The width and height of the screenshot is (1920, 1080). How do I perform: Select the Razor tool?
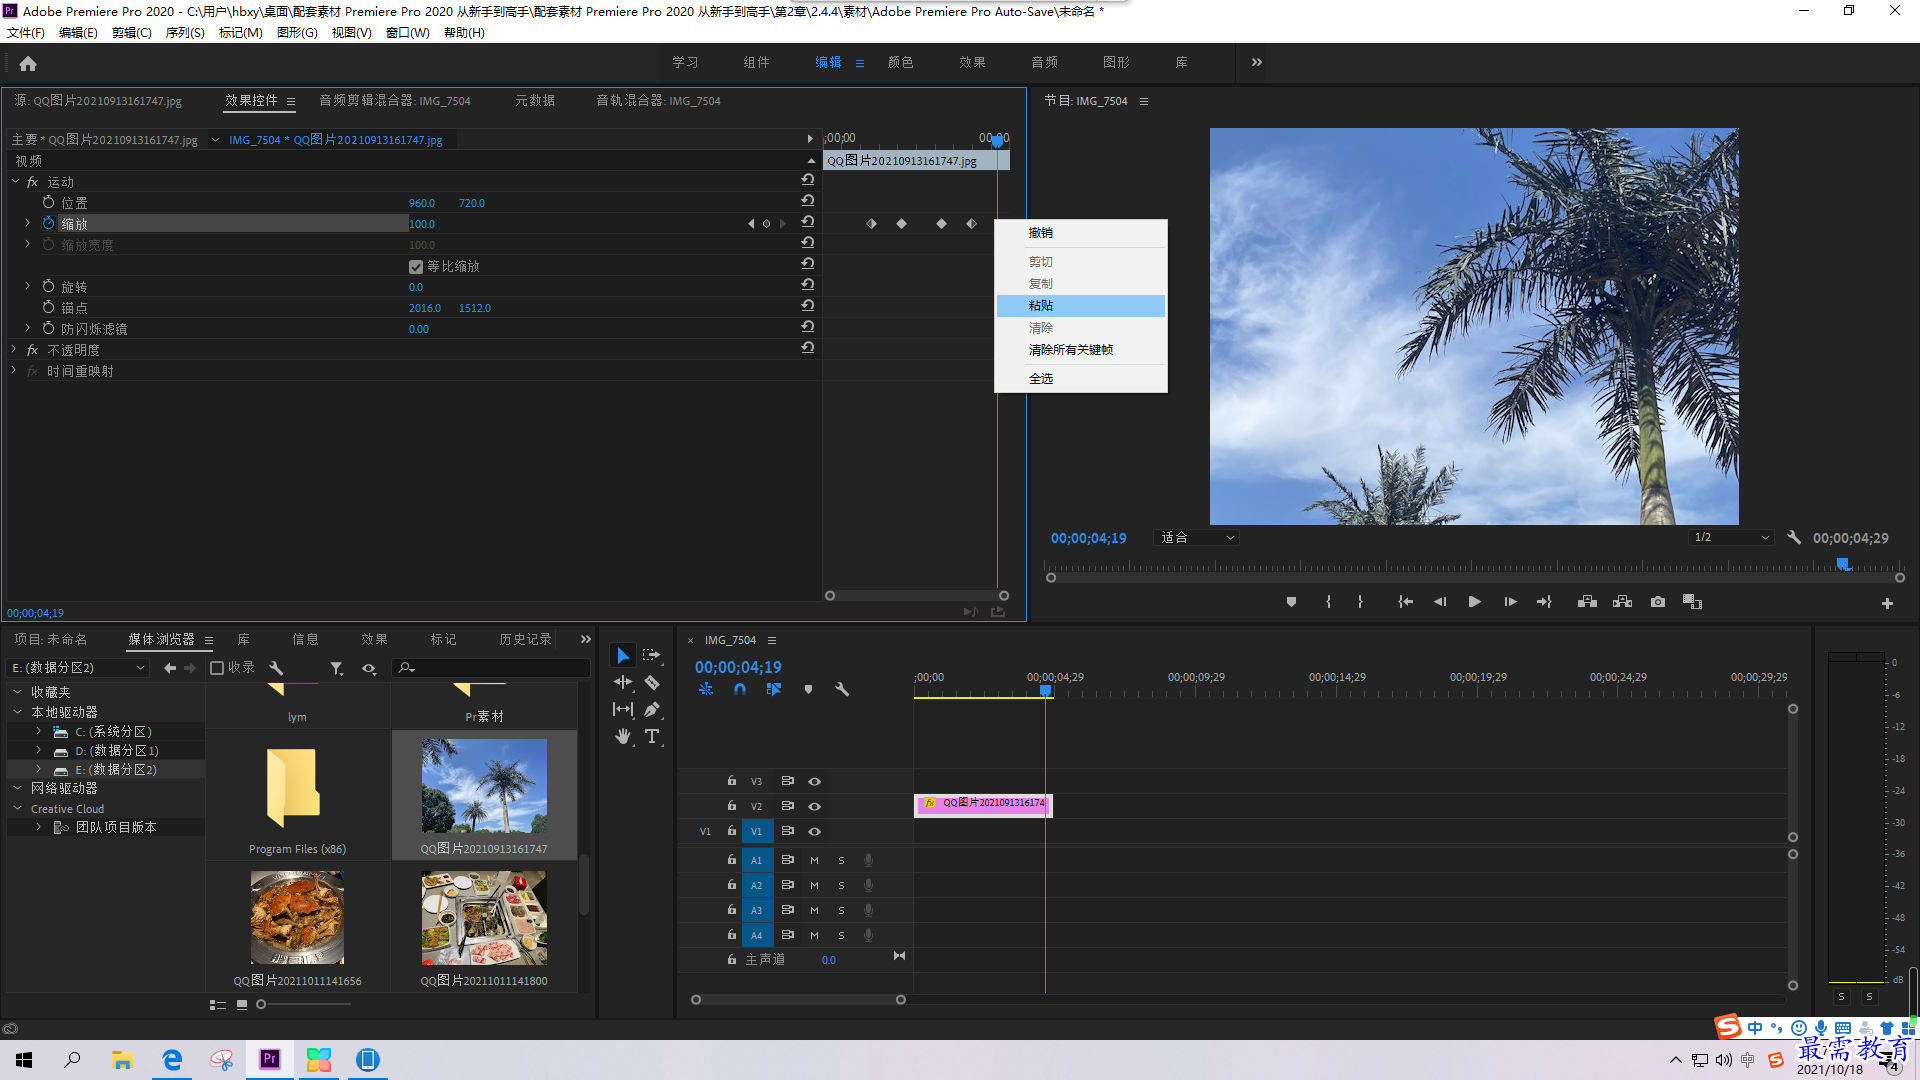tap(652, 682)
